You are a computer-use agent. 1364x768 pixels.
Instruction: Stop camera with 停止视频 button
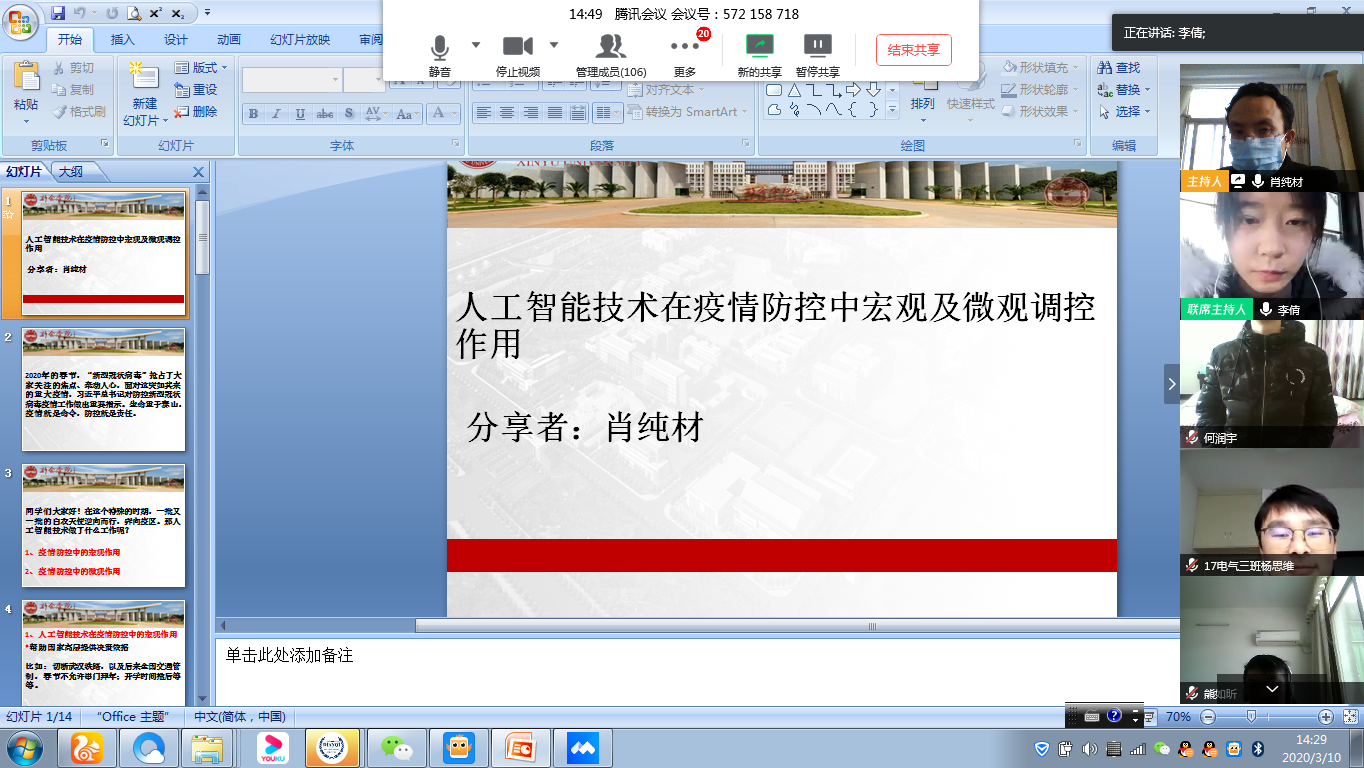[517, 46]
